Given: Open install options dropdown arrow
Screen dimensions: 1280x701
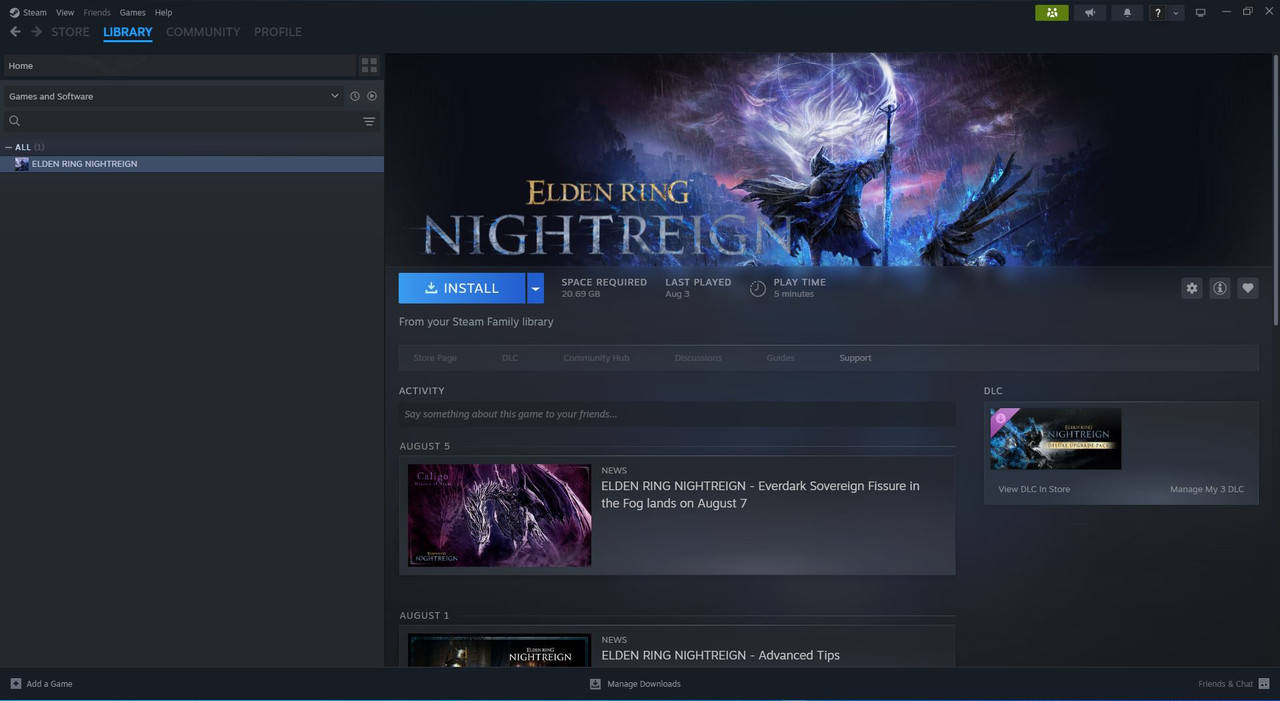Looking at the screenshot, I should (535, 288).
